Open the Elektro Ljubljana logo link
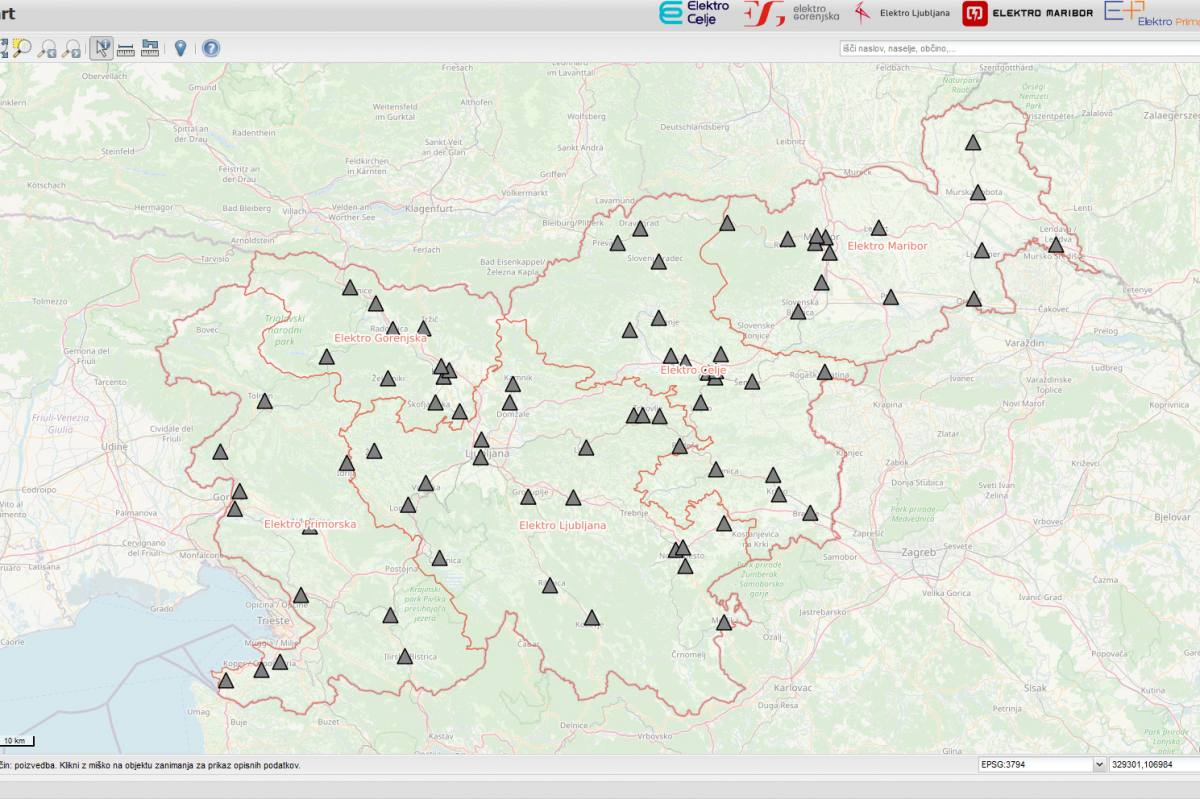The height and width of the screenshot is (799, 1200). pyautogui.click(x=902, y=13)
